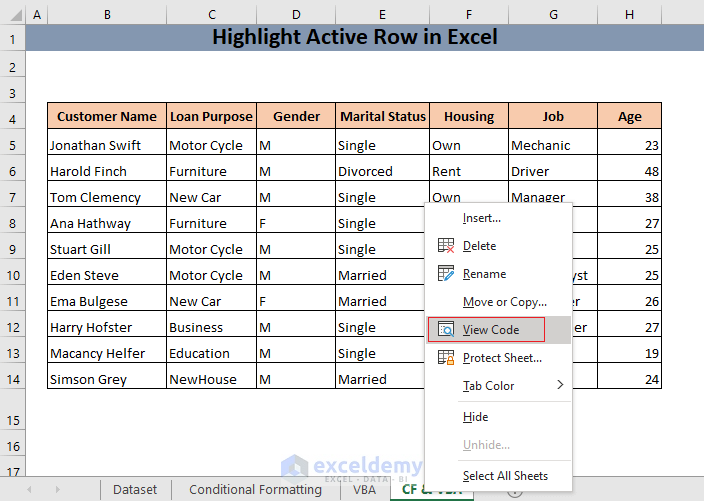Open the Conditional Formatting sheet tab
This screenshot has height=501, width=704.
click(x=255, y=489)
